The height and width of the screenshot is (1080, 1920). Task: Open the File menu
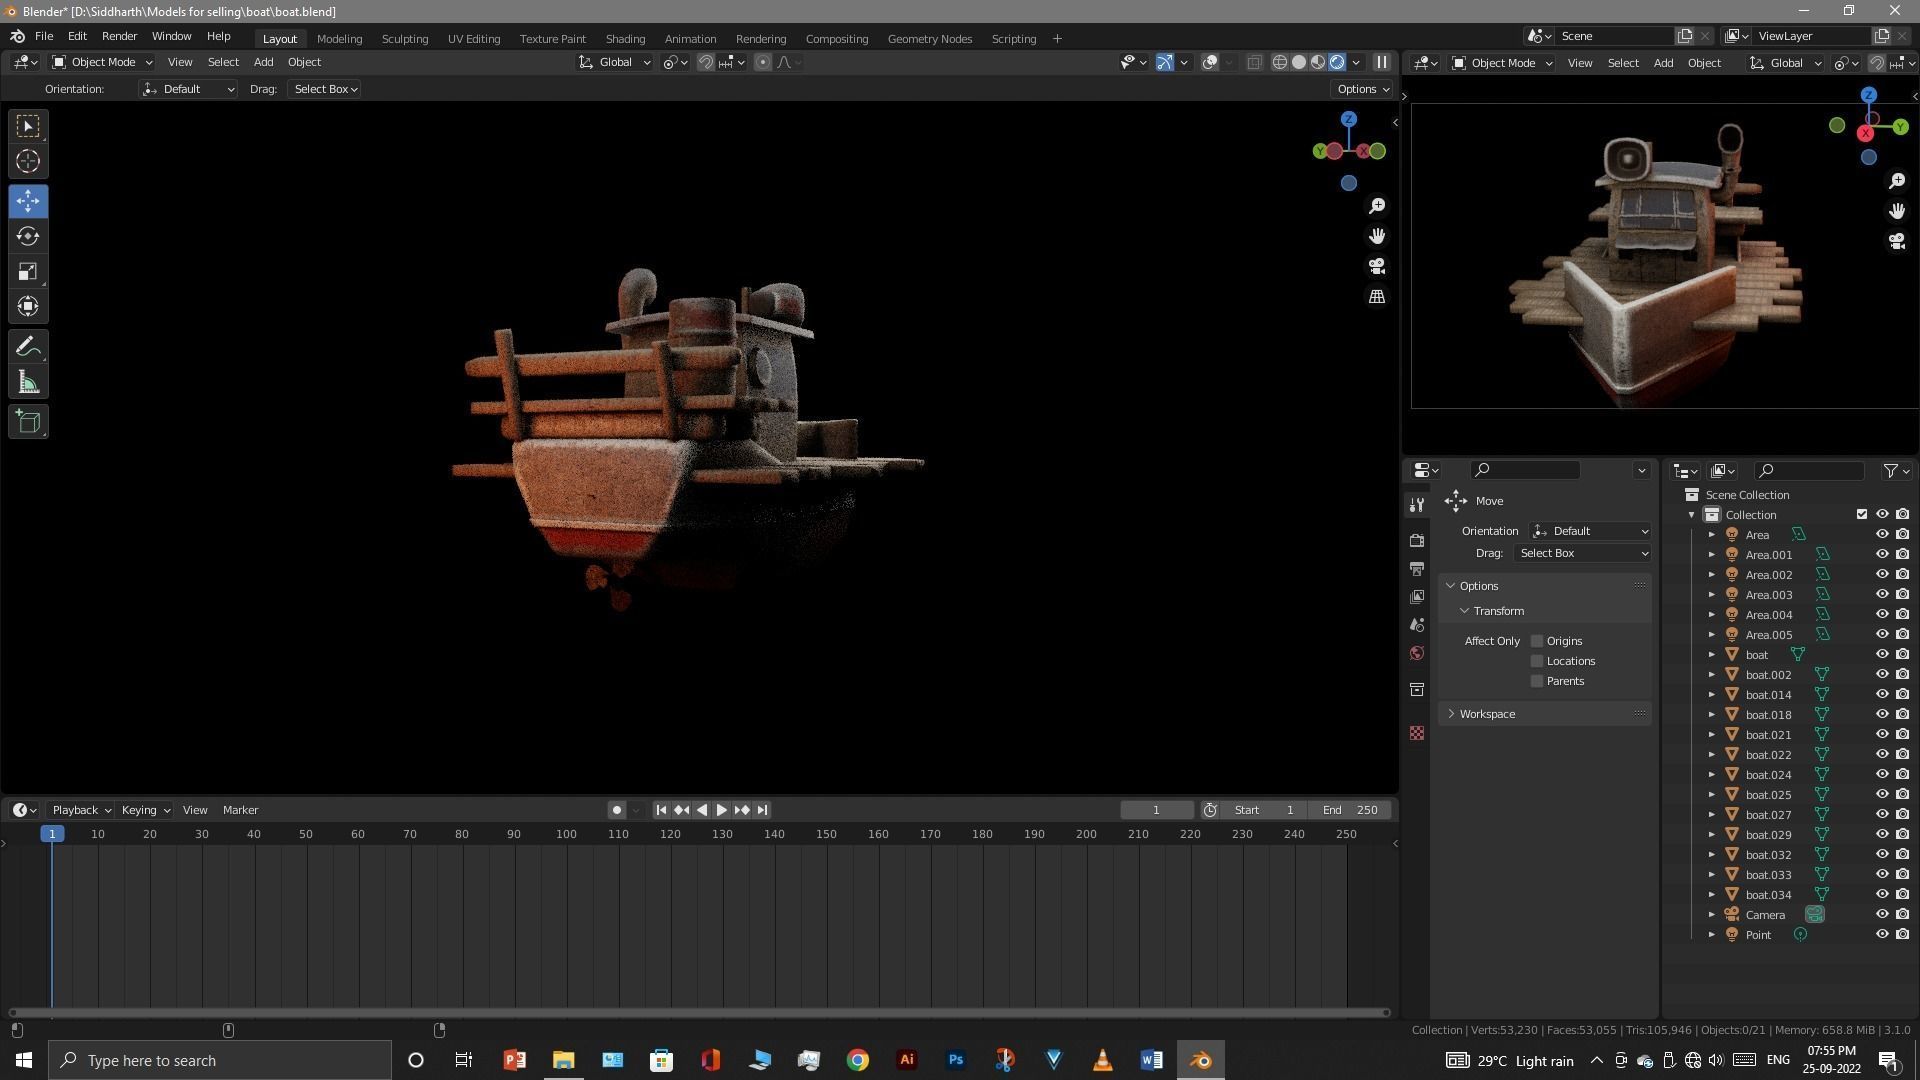[x=44, y=36]
